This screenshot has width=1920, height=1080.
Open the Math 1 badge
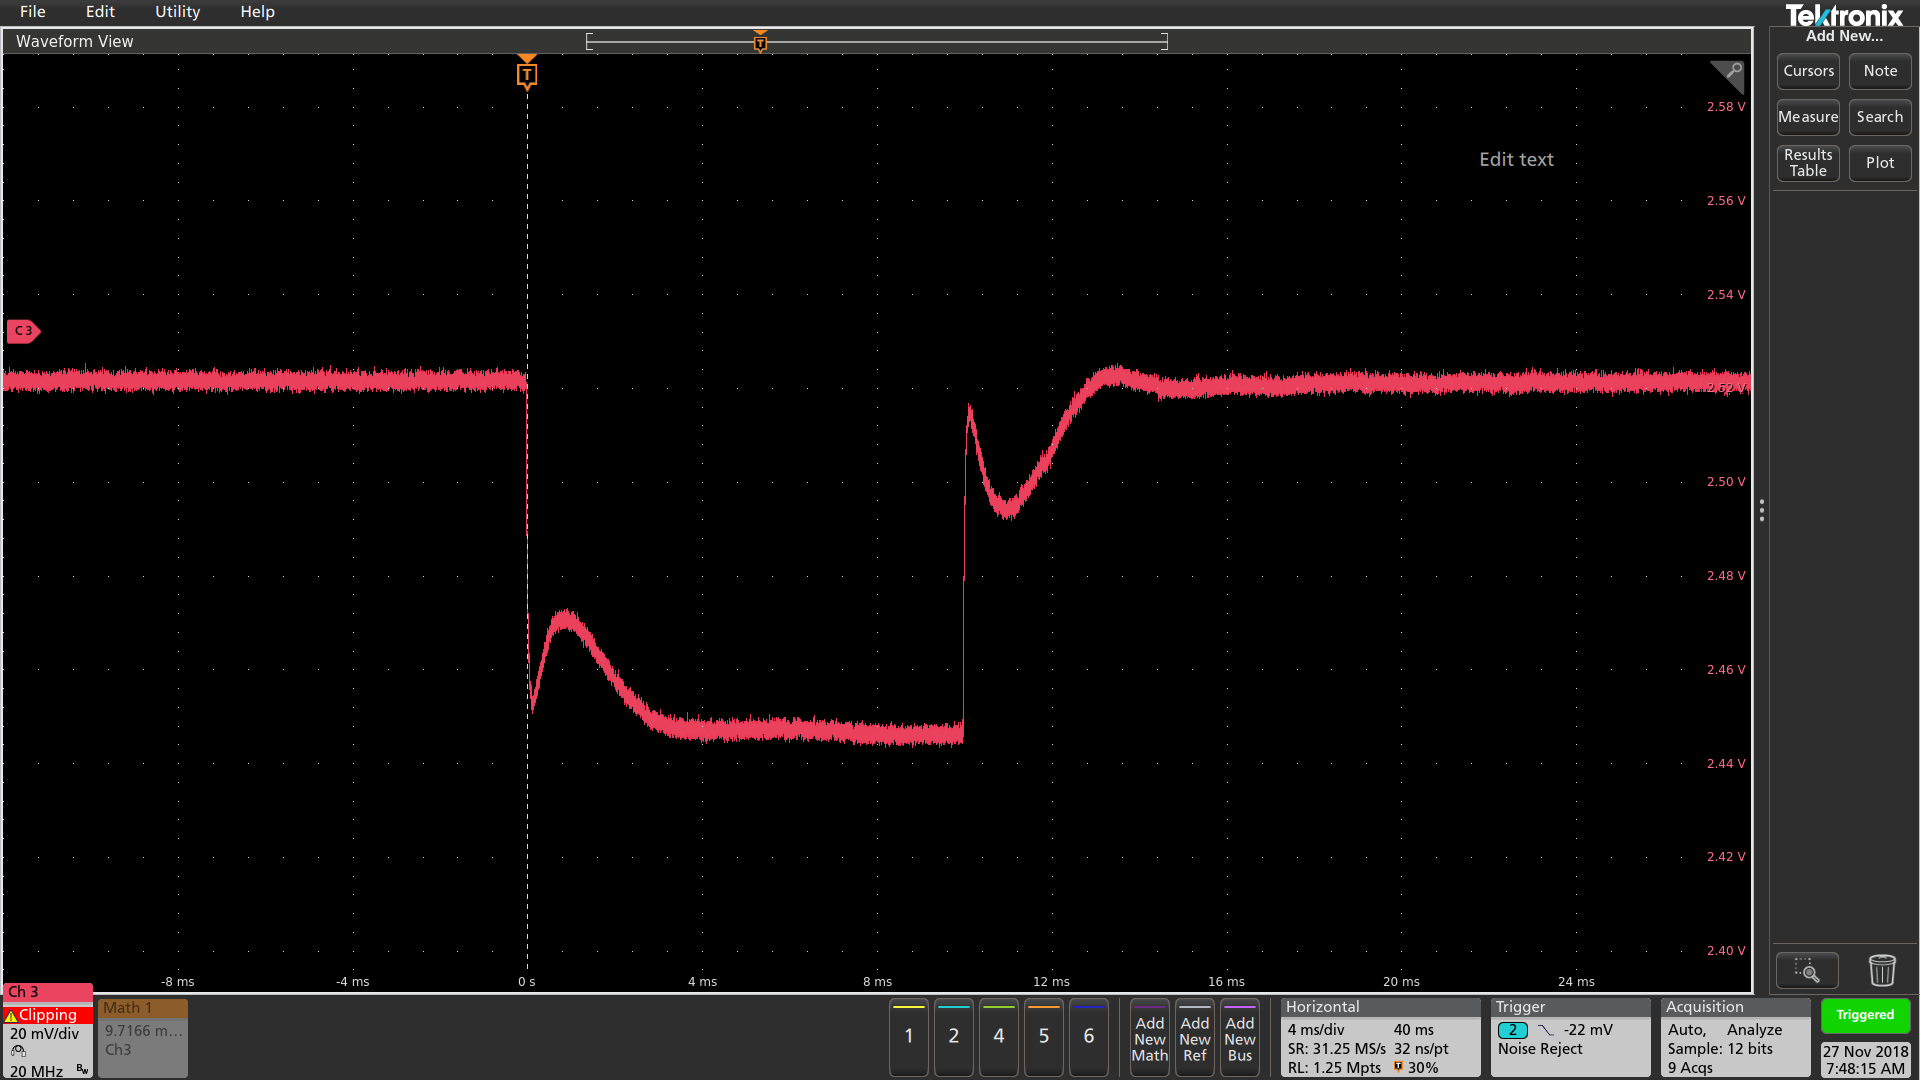(143, 1037)
